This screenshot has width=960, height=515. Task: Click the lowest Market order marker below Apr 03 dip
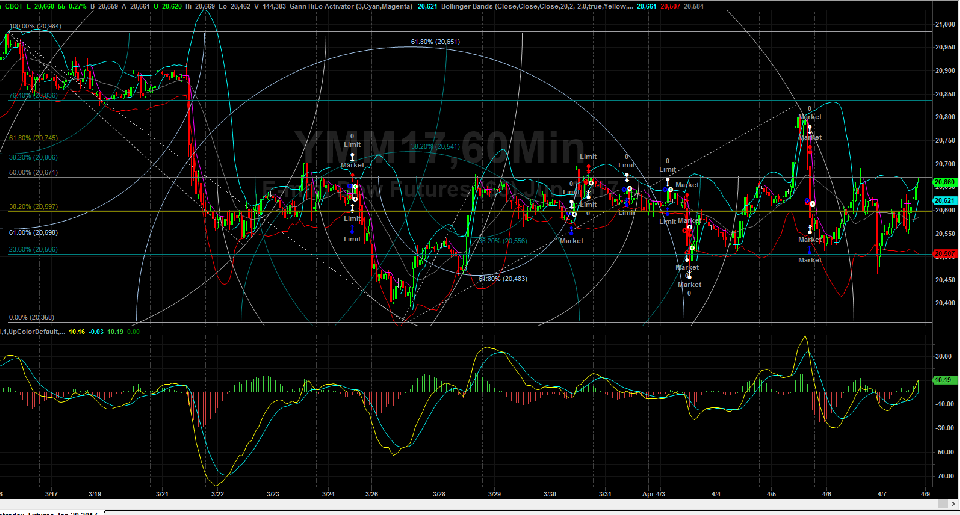tap(689, 285)
